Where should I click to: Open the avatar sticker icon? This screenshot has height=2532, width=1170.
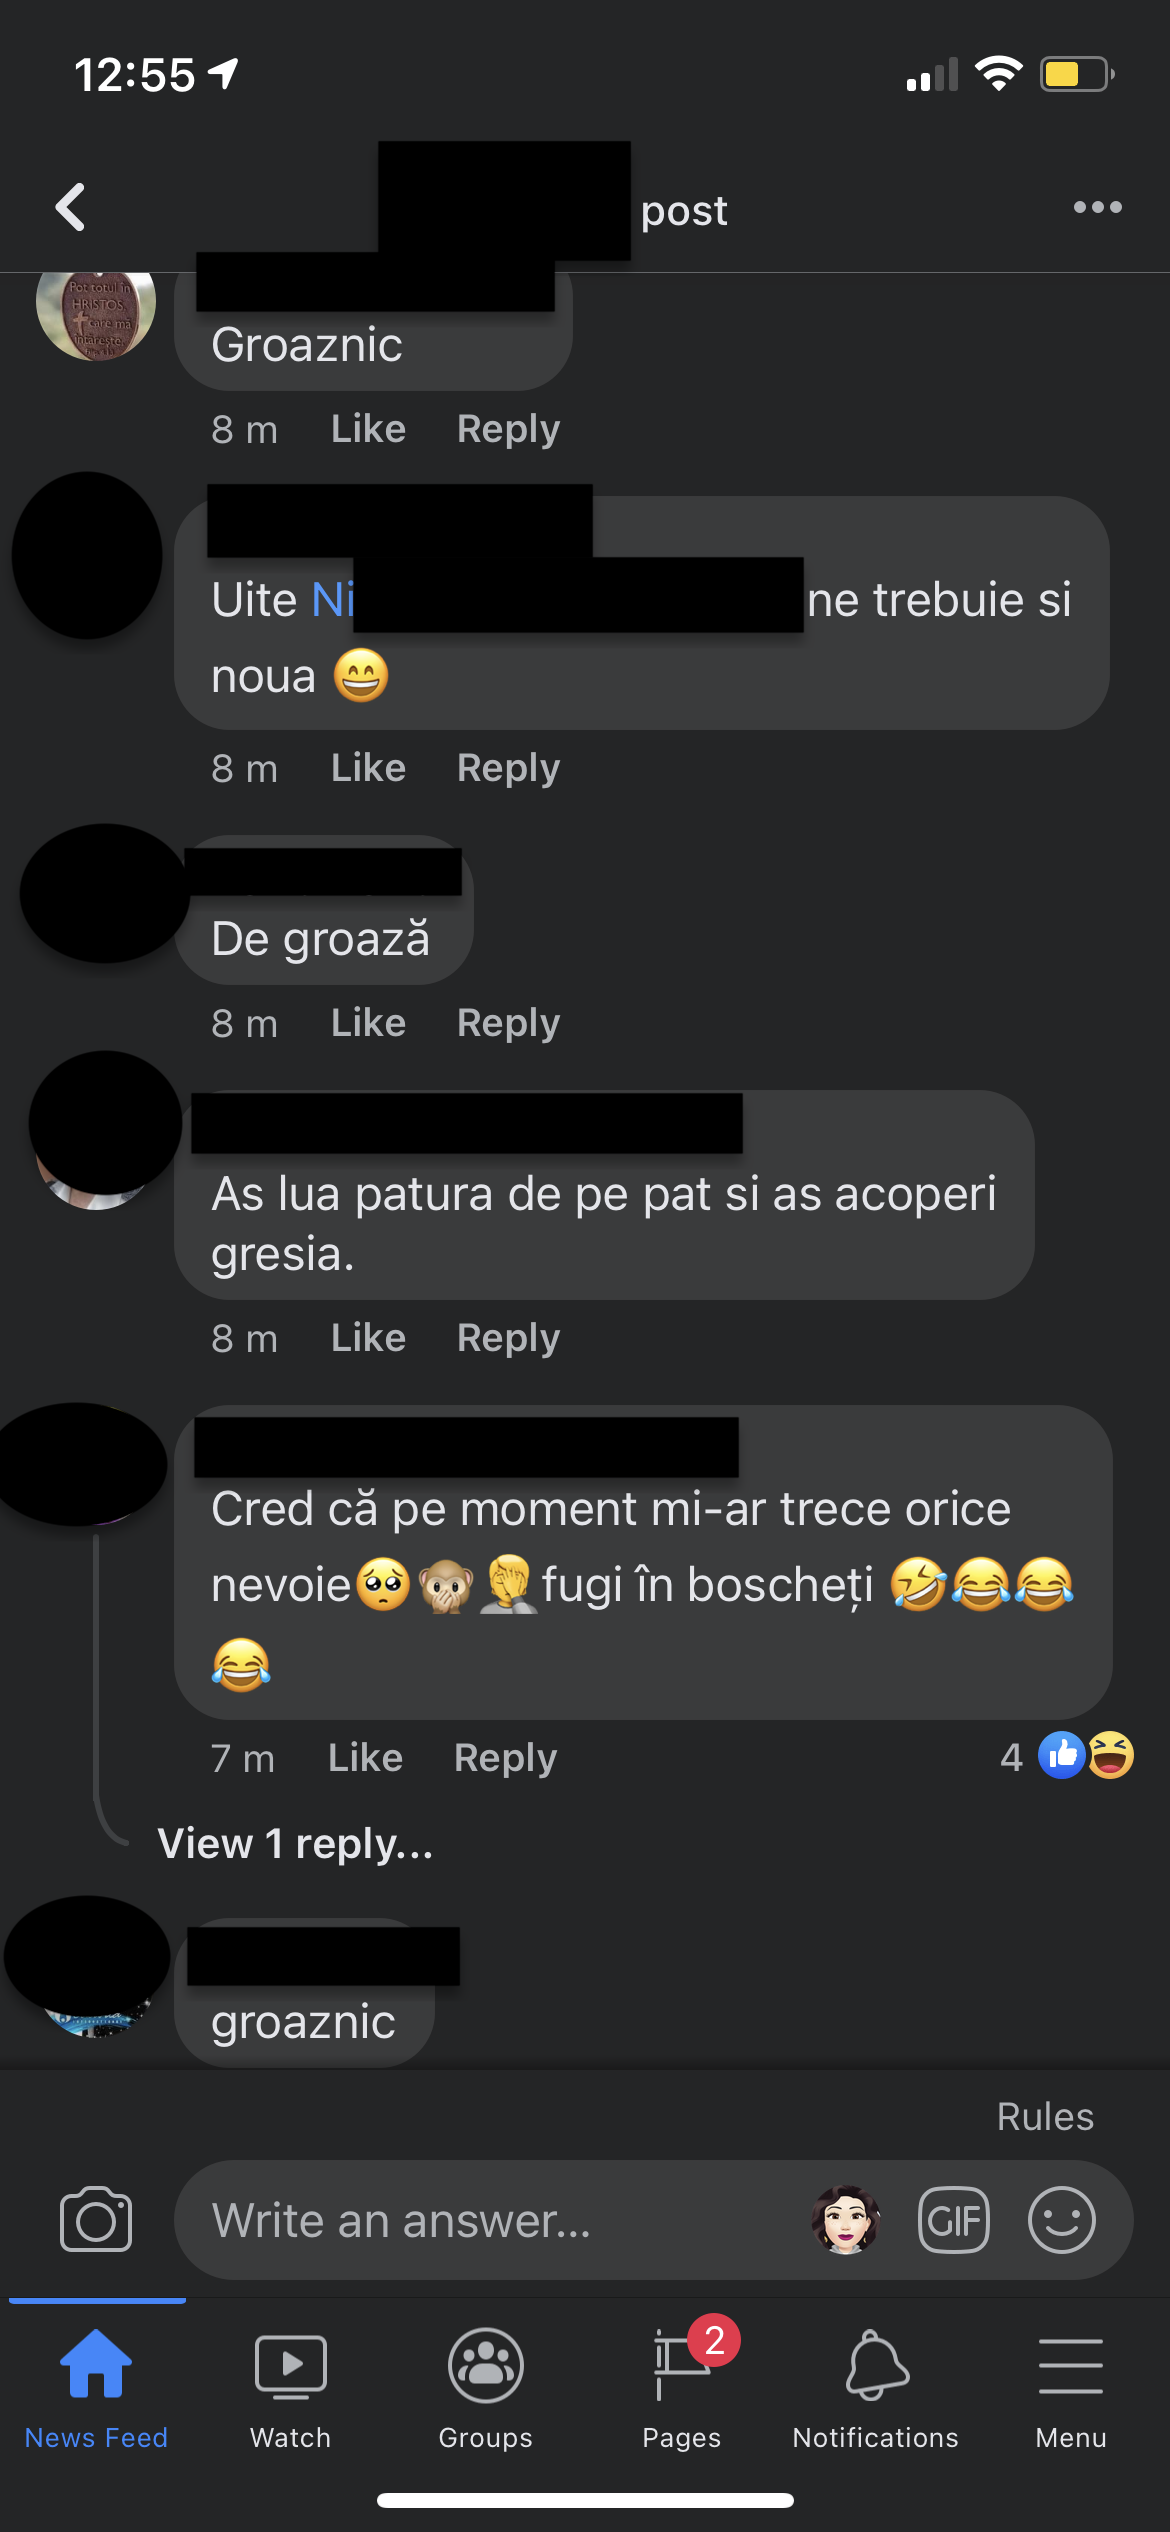pyautogui.click(x=846, y=2220)
